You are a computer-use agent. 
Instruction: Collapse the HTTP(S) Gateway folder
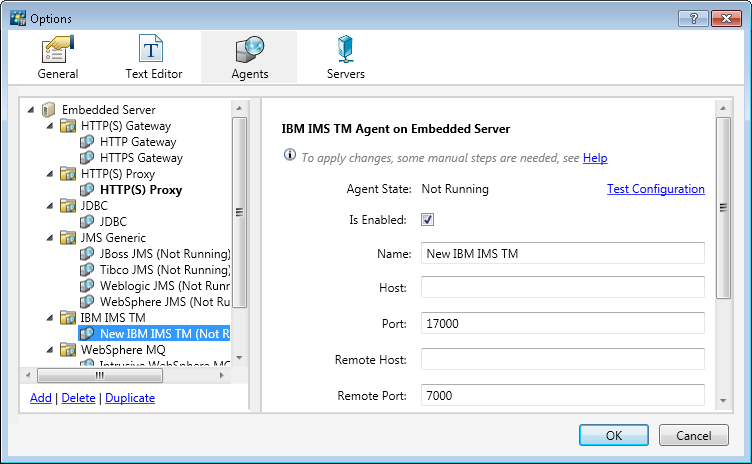click(x=50, y=126)
